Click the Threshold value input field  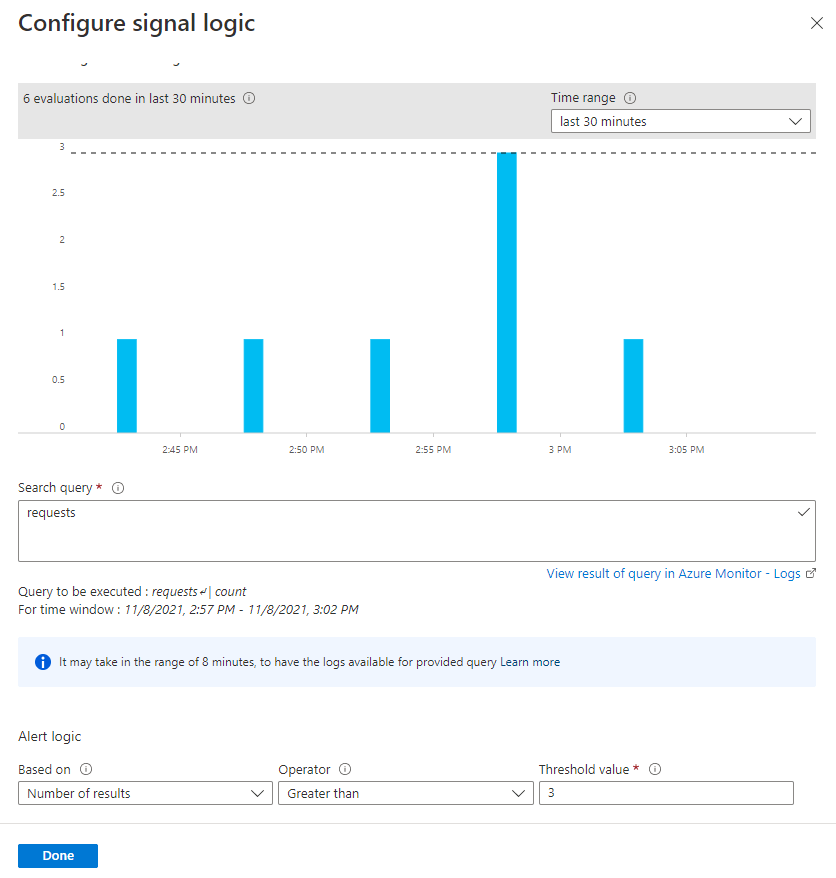click(x=666, y=794)
